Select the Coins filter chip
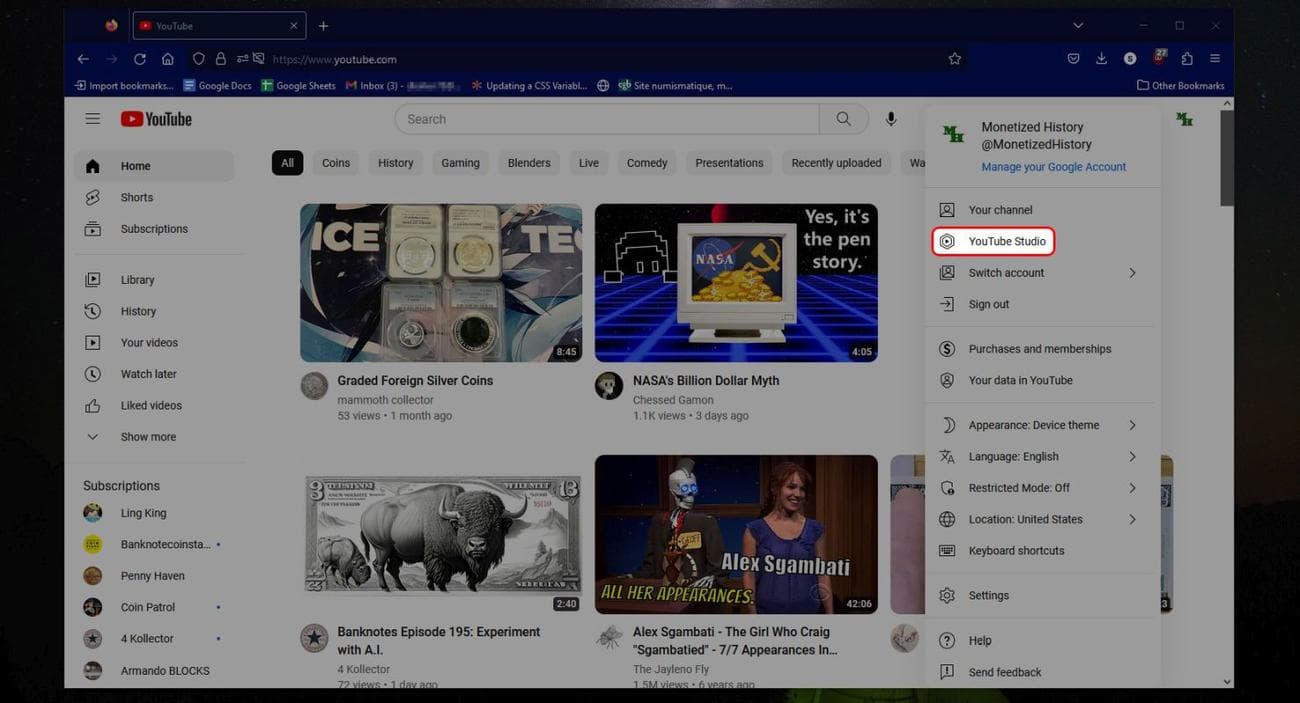This screenshot has width=1300, height=703. tap(336, 163)
